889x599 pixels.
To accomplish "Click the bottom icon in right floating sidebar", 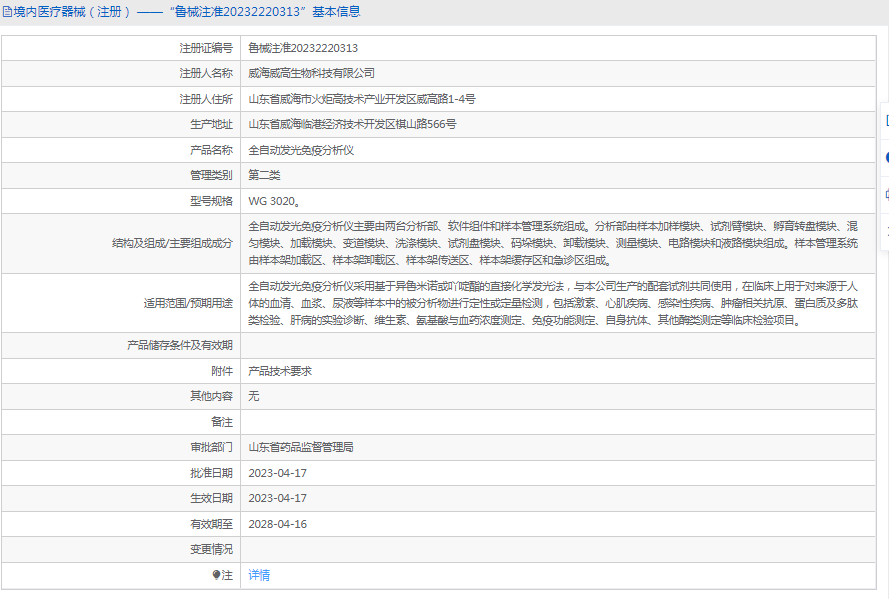I will (x=886, y=231).
